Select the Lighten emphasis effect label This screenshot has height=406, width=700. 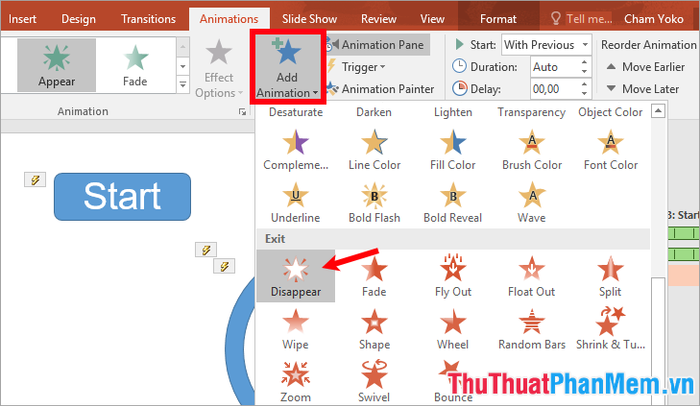(453, 112)
